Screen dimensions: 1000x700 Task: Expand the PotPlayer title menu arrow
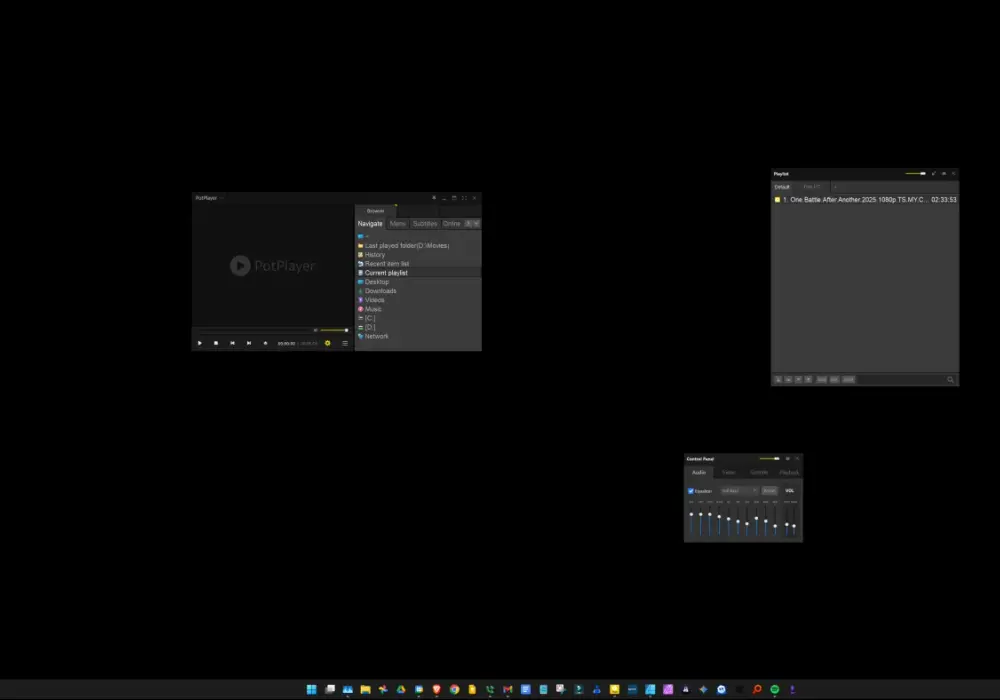click(x=222, y=198)
